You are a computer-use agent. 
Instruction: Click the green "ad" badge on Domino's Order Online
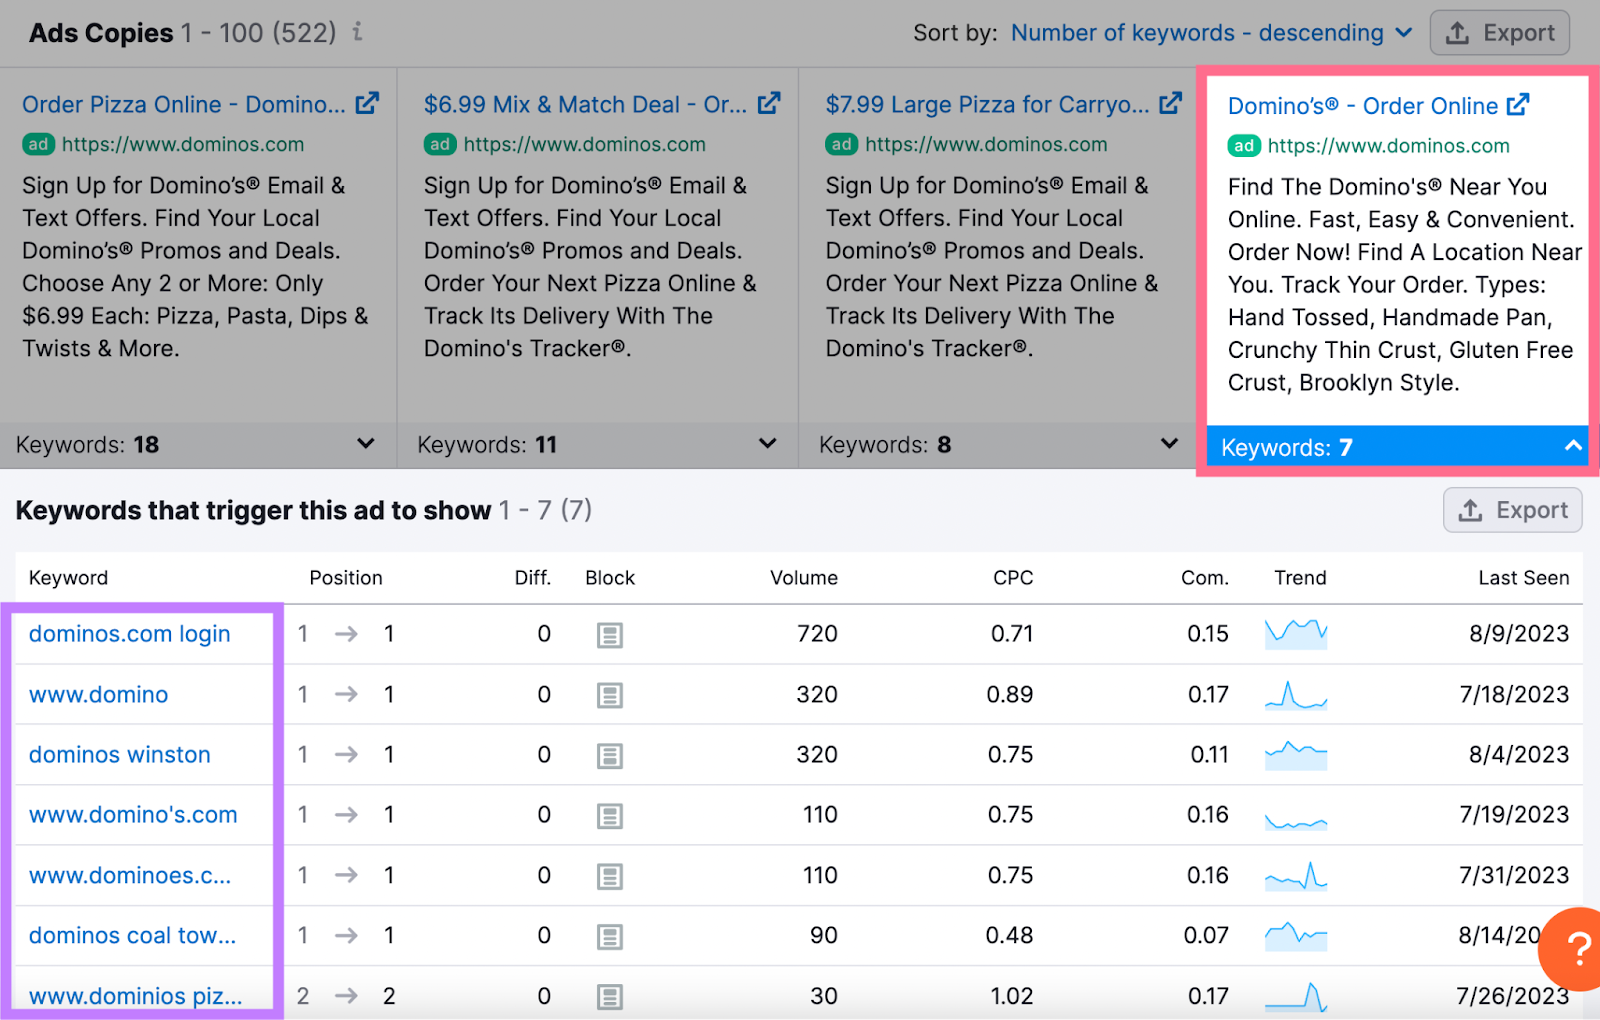tap(1243, 146)
